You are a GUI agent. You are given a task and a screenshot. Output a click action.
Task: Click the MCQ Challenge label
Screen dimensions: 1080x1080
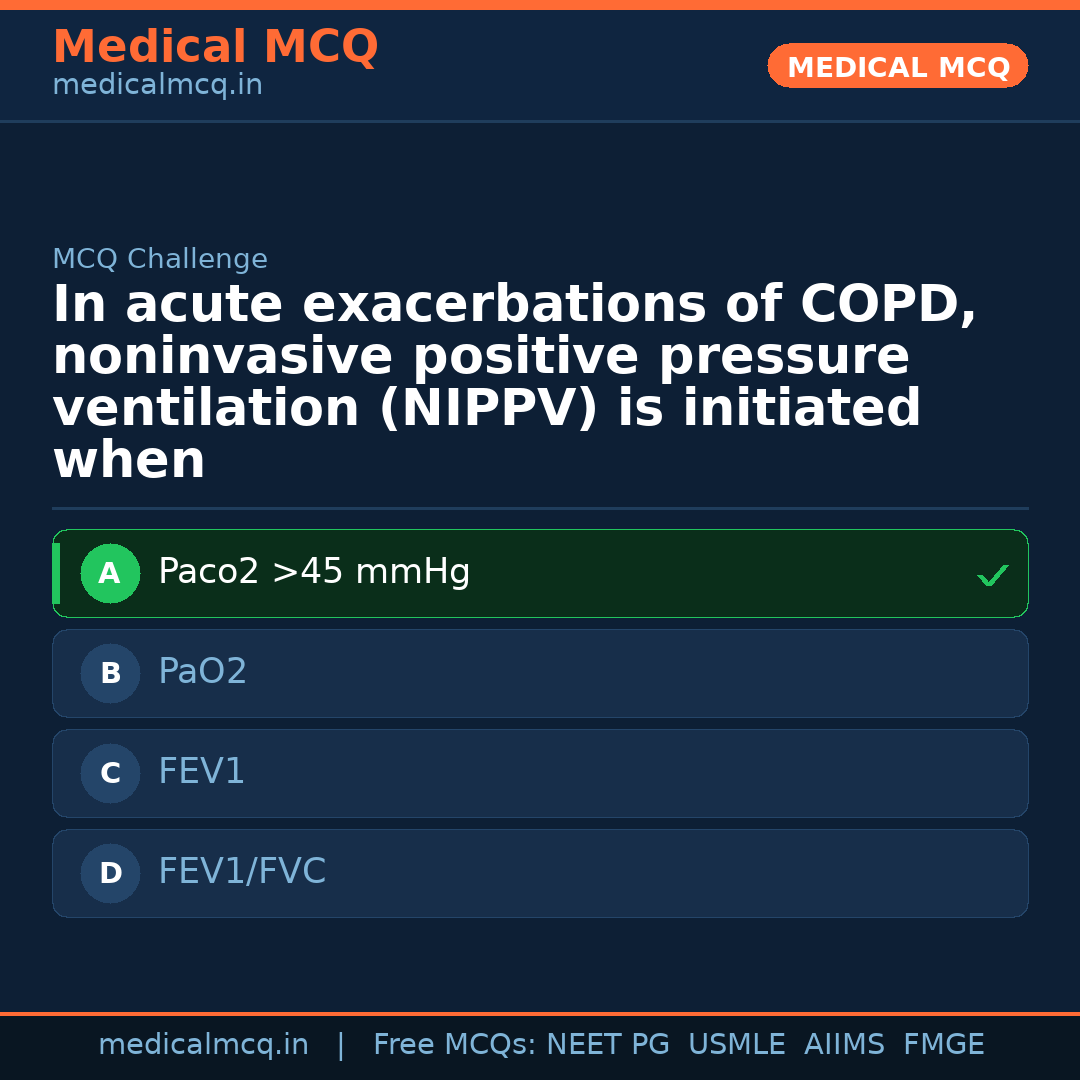tap(160, 260)
